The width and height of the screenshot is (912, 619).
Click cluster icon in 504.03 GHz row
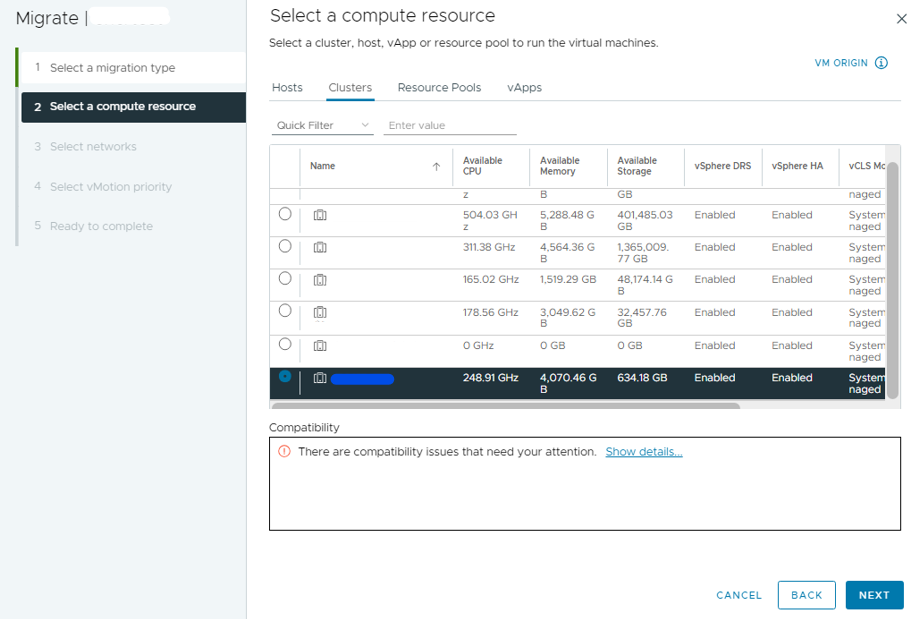320,215
